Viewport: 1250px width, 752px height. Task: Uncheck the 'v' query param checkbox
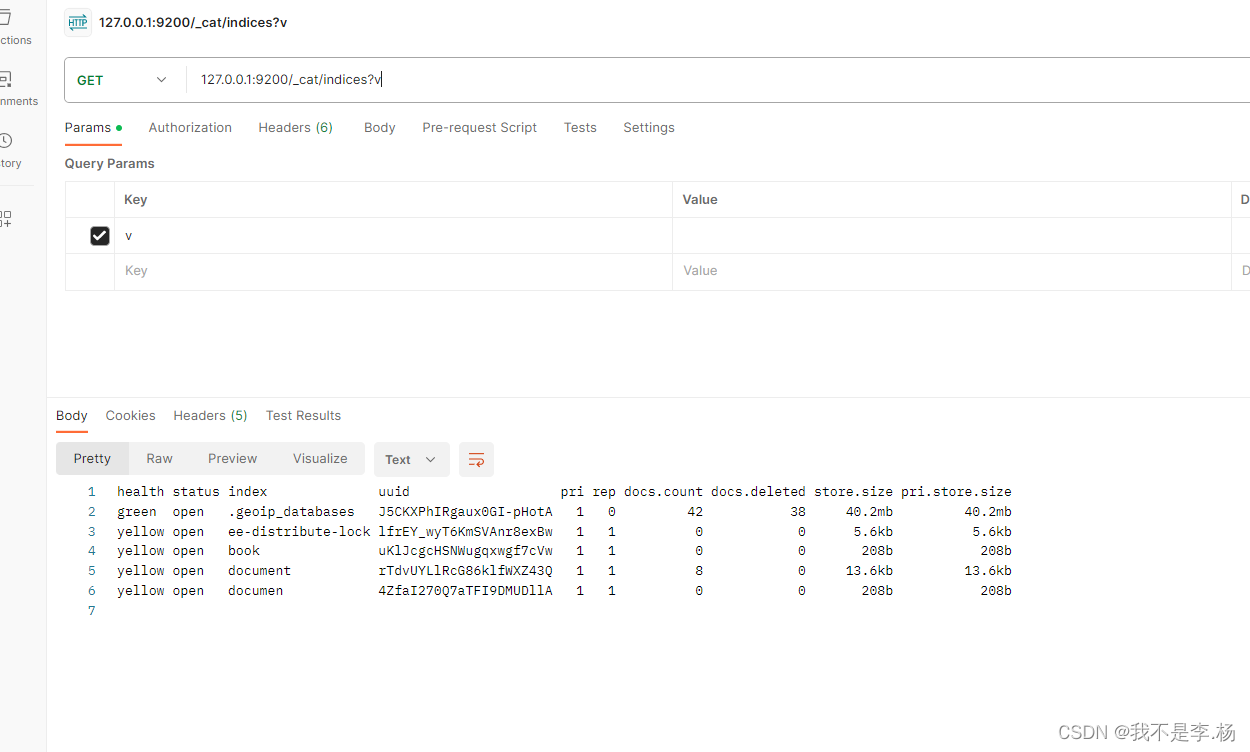(100, 236)
